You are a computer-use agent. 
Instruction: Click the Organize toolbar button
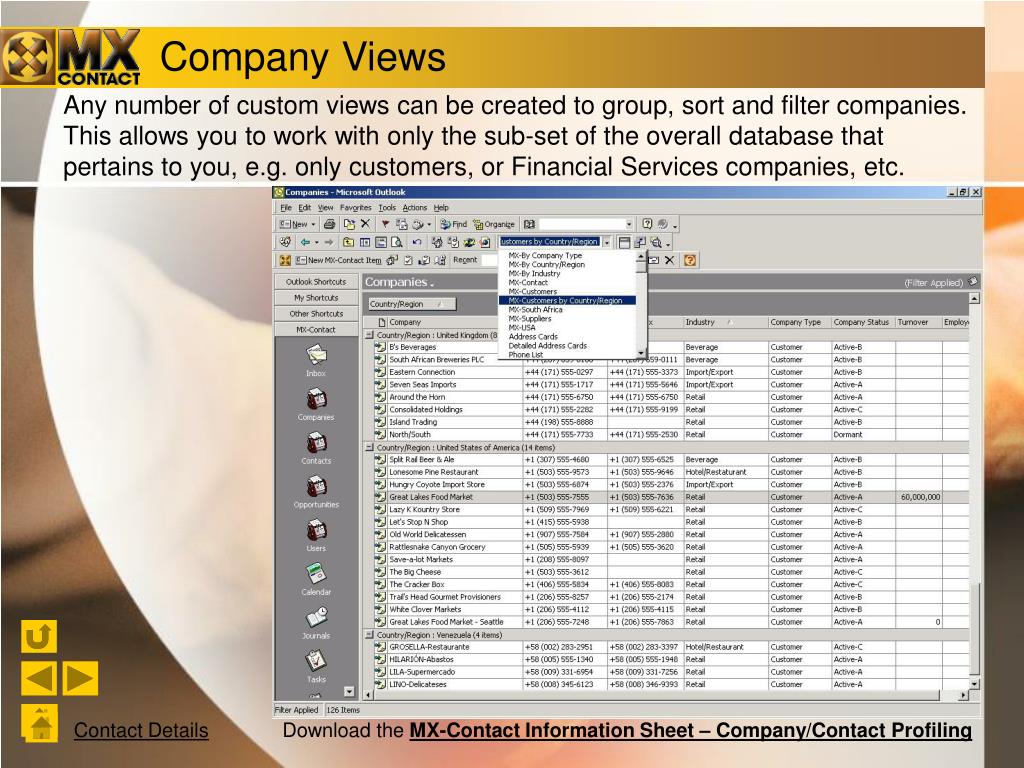pyautogui.click(x=494, y=224)
